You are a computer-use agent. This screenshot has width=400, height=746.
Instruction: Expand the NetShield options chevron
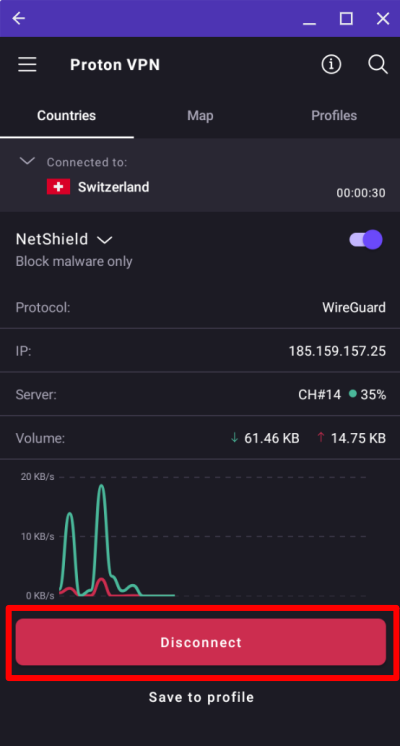105,240
